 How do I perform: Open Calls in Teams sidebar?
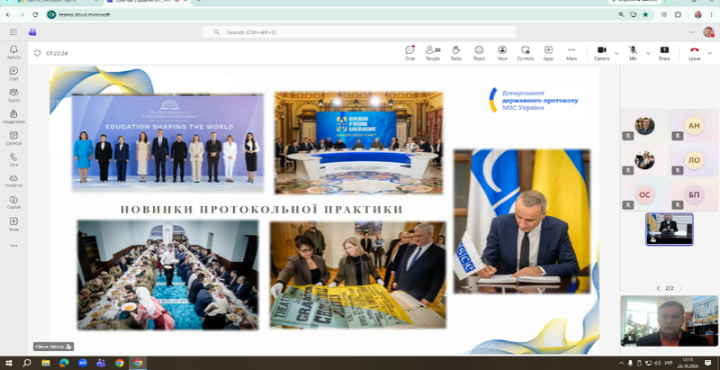pyautogui.click(x=14, y=160)
